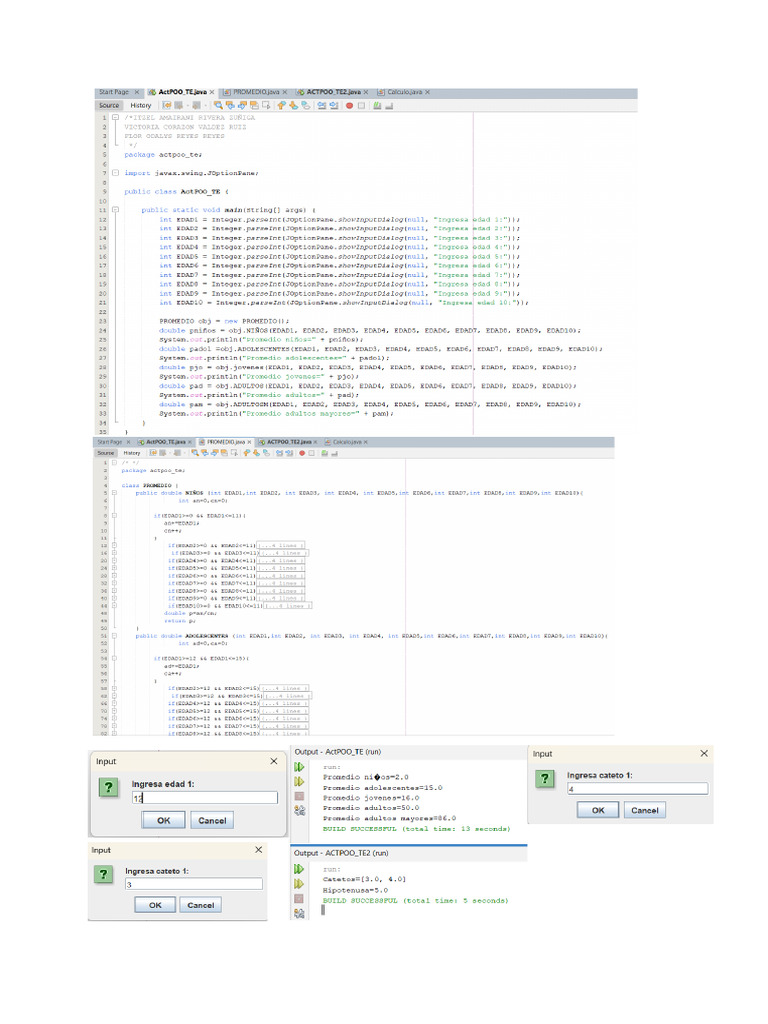
Task: Click the Re-run icon in ActPOO_TE output
Action: point(298,766)
